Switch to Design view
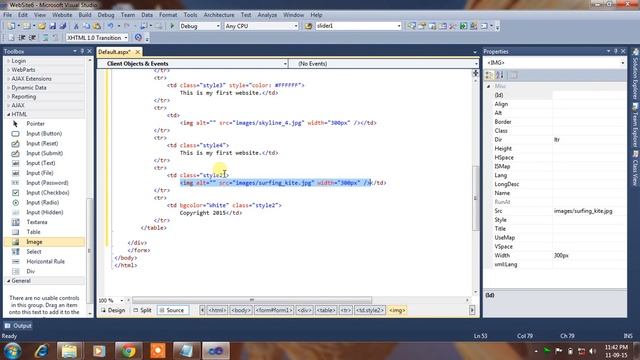Viewport: 640px width, 360px height. coord(113,311)
